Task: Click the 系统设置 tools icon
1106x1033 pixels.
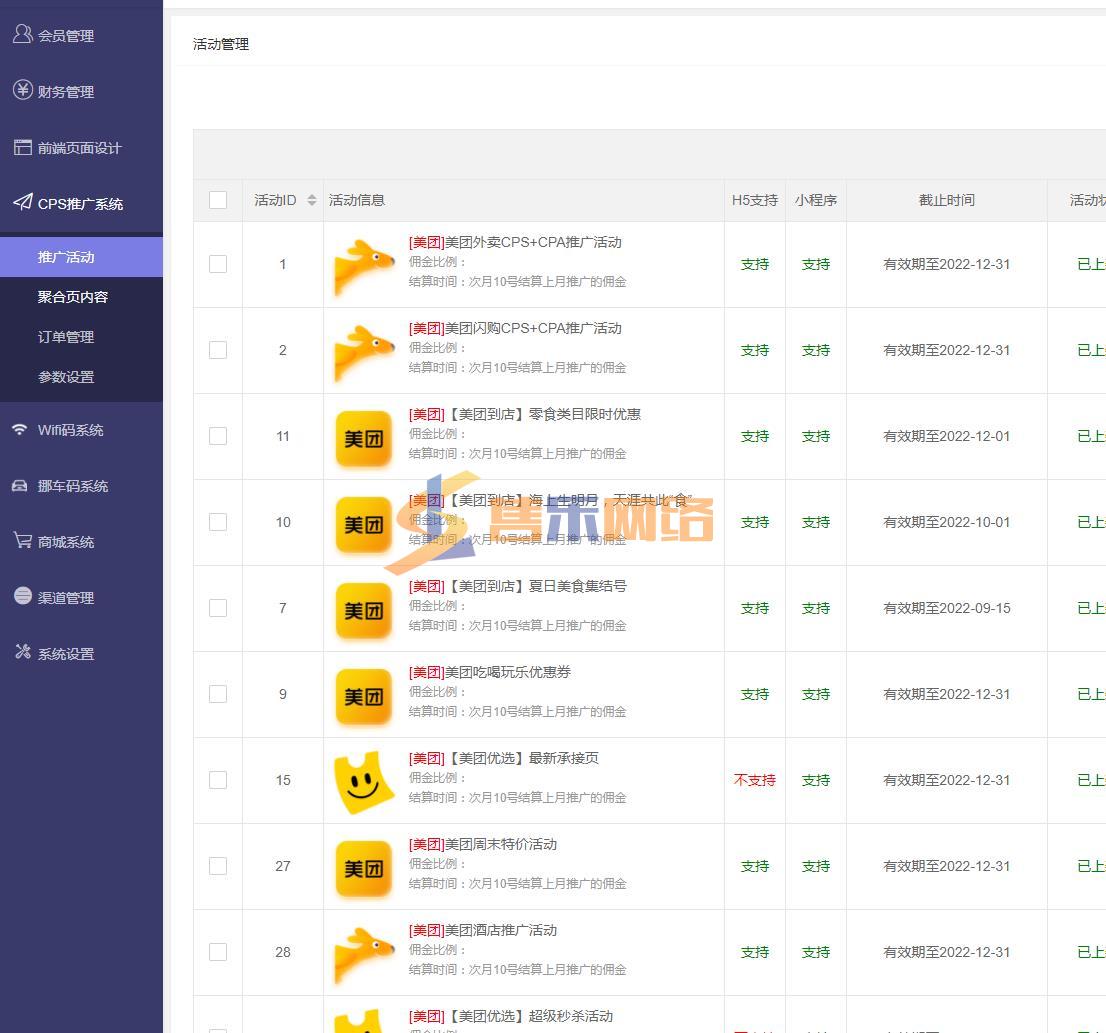Action: tap(23, 652)
